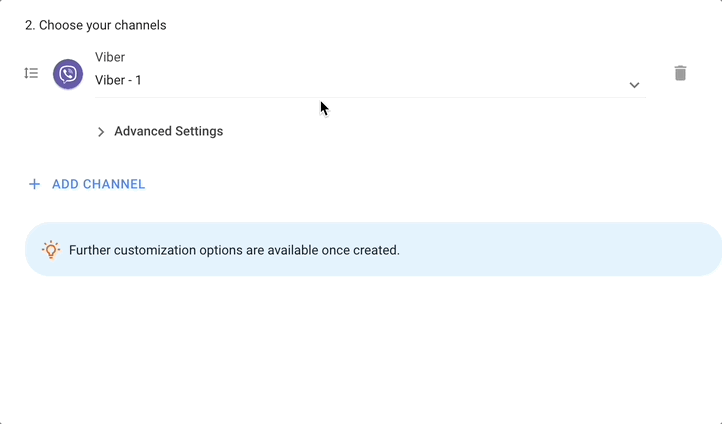Click the 'Advanced Settings' label
The image size is (722, 424).
coord(168,131)
